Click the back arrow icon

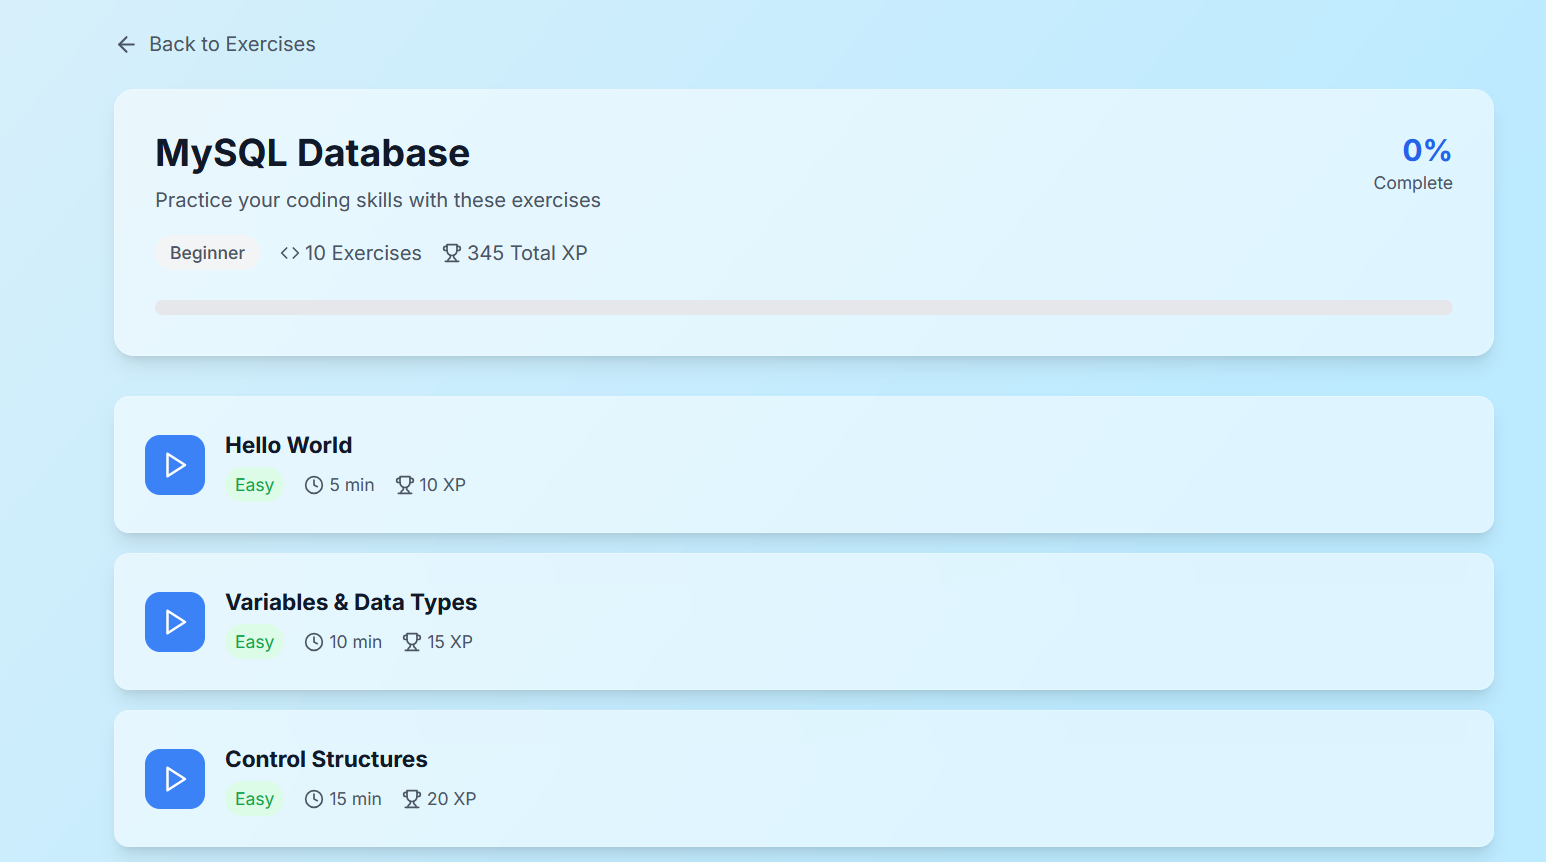coord(126,44)
